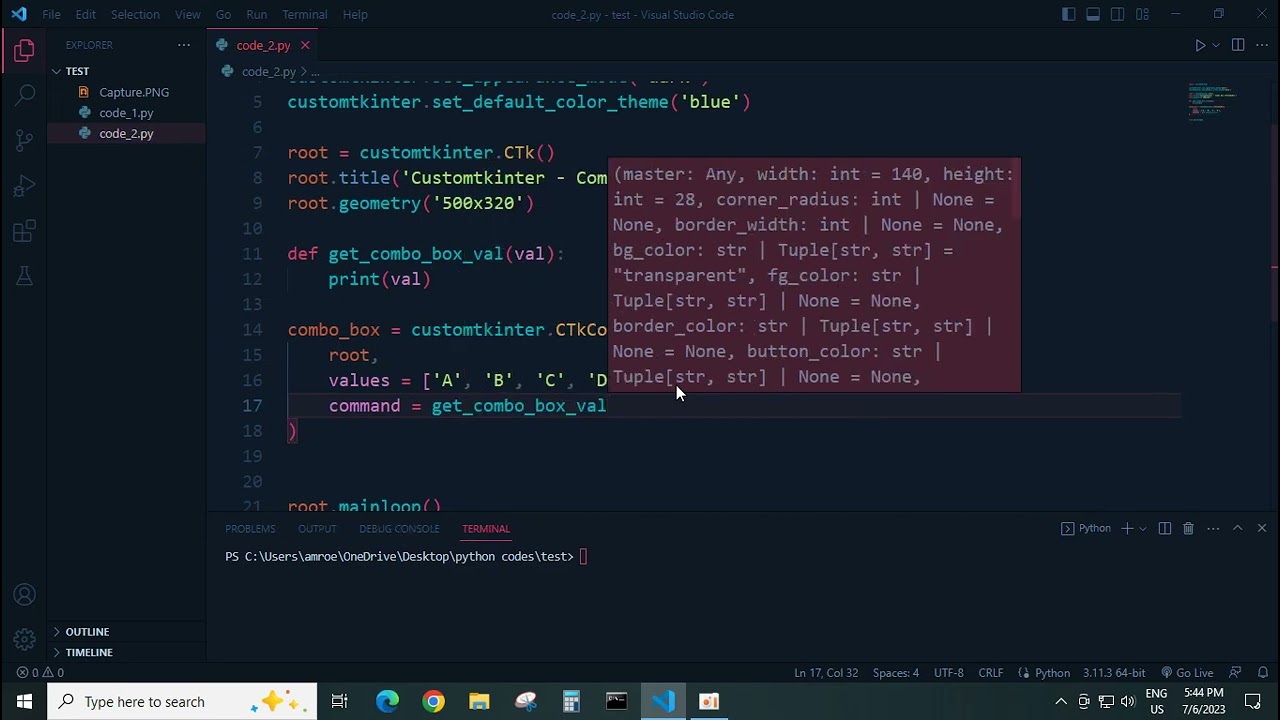Open the Run and Debug view
Image resolution: width=1280 pixels, height=720 pixels.
[x=25, y=187]
